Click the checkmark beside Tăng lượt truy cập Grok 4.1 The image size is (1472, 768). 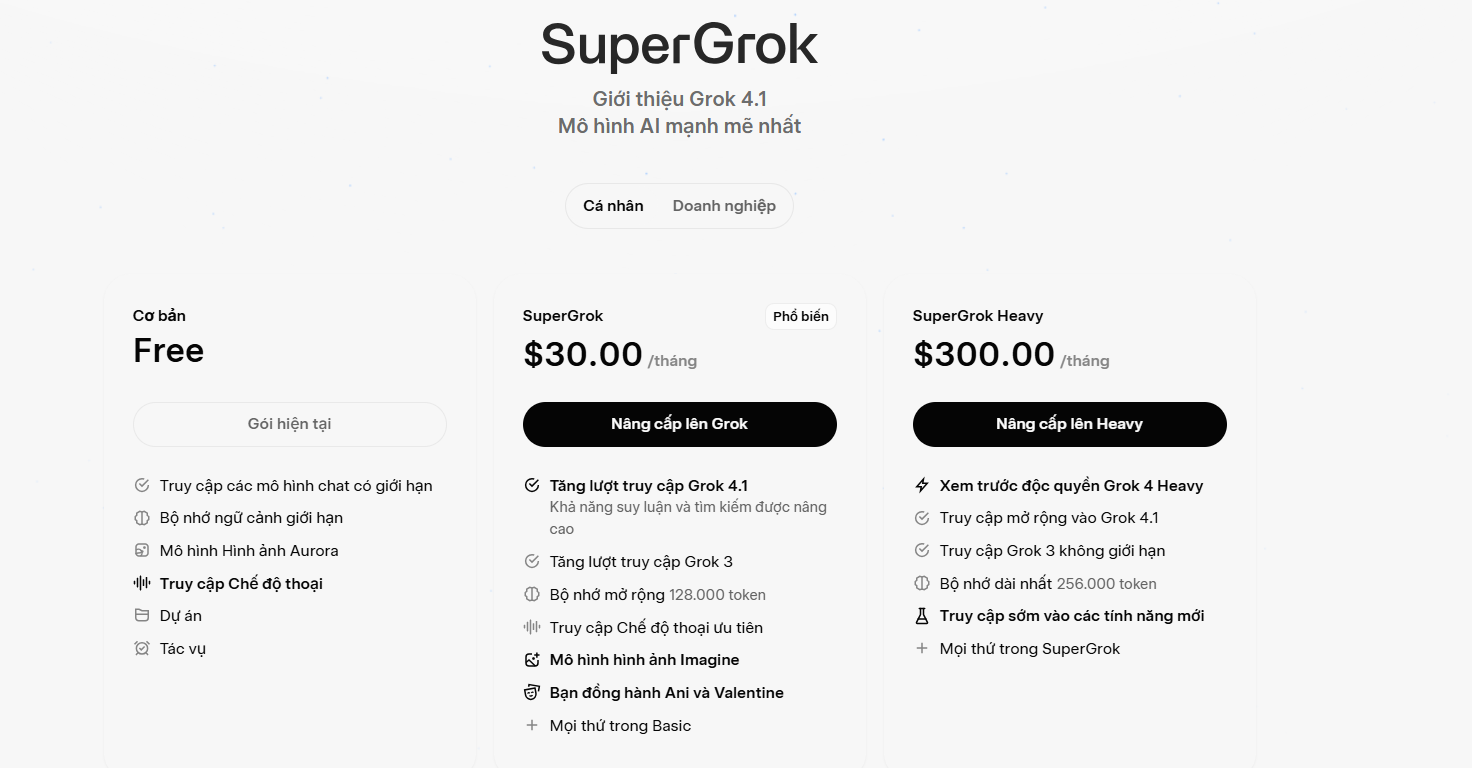pyautogui.click(x=532, y=485)
